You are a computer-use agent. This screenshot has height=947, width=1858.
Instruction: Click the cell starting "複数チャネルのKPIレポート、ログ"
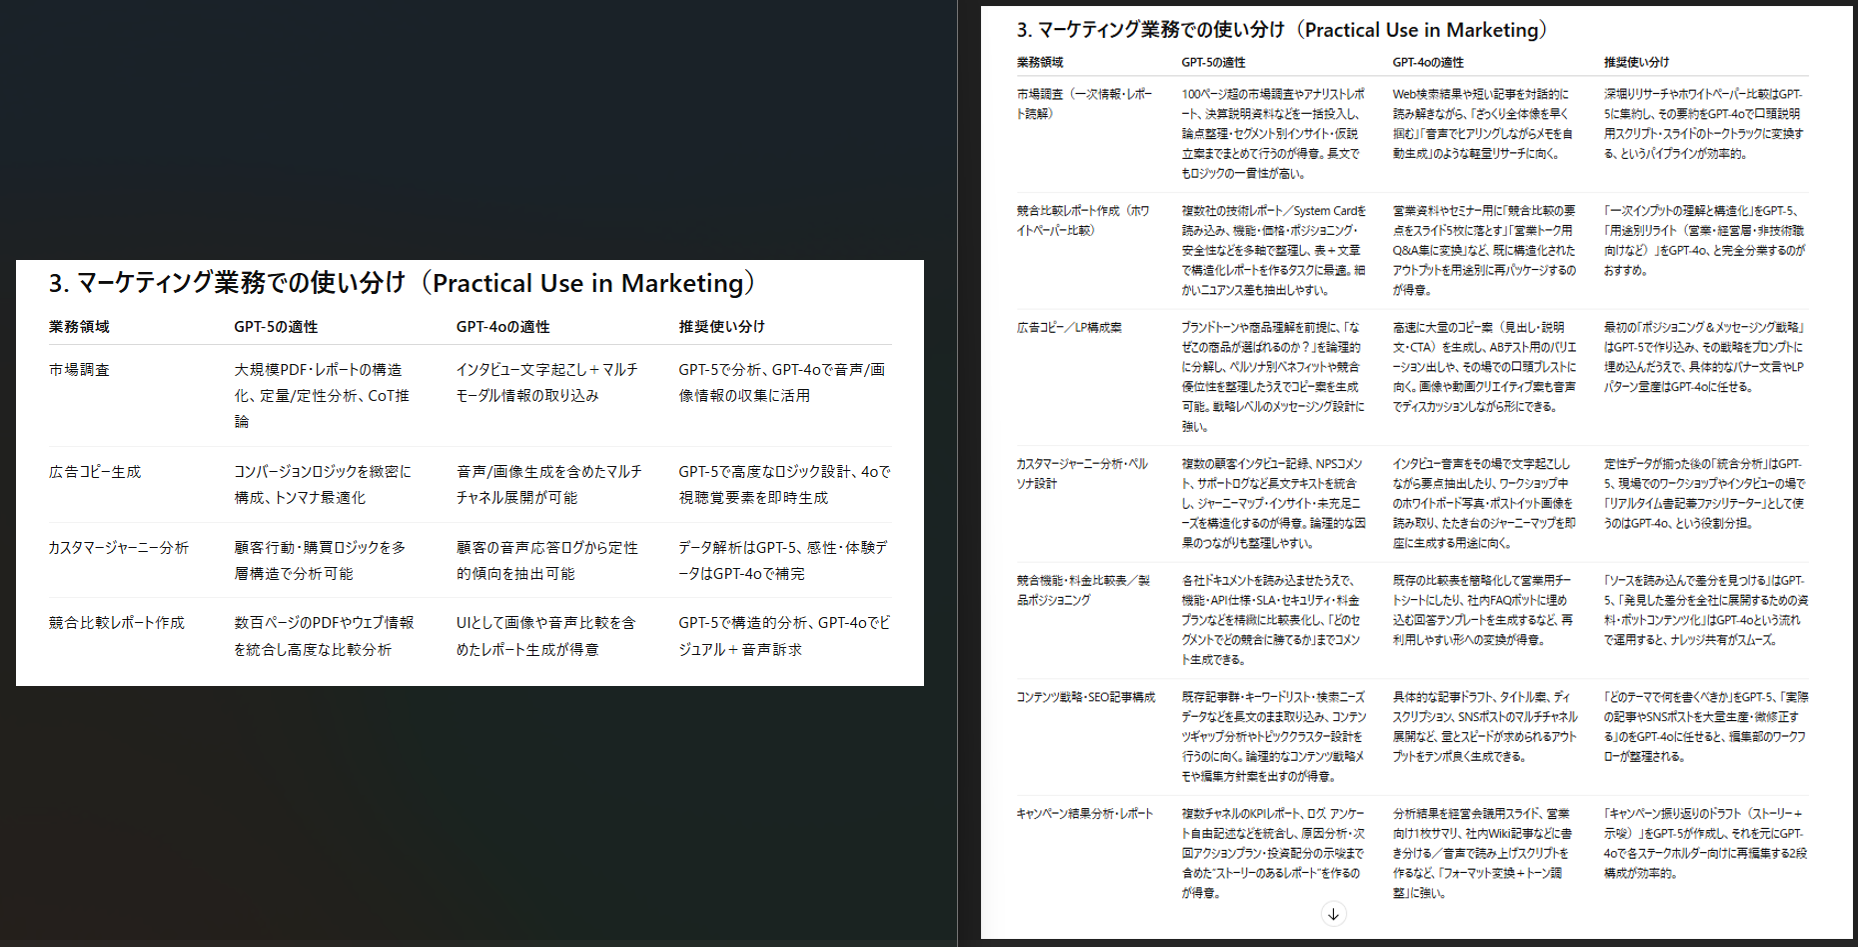(x=1273, y=854)
